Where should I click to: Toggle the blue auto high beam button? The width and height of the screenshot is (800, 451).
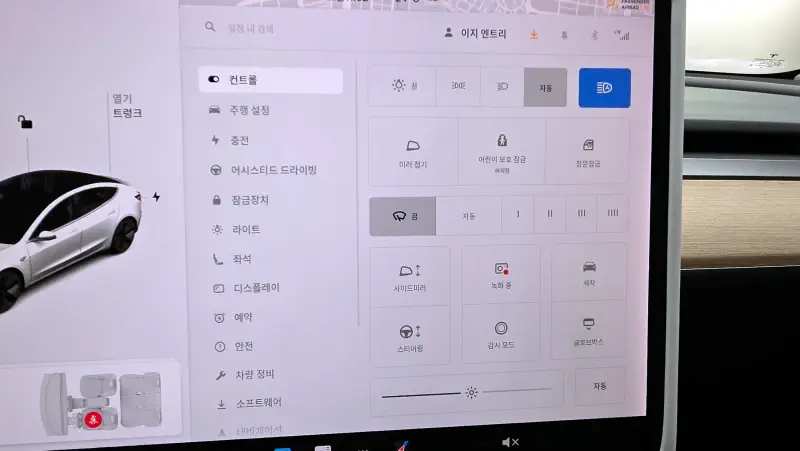(x=604, y=88)
